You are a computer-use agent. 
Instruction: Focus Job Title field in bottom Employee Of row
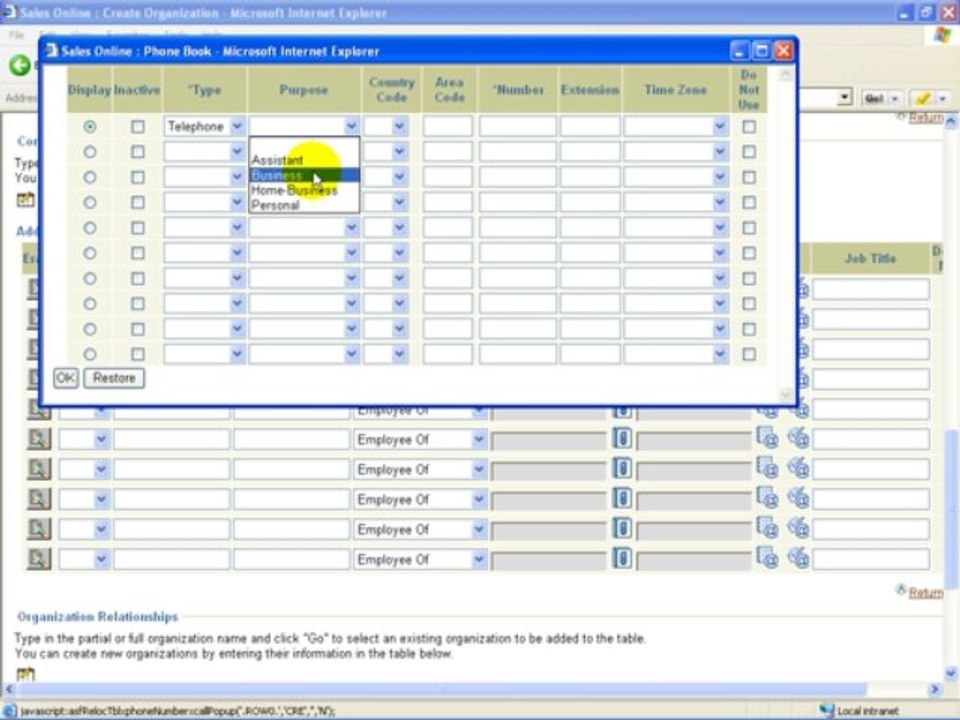pyautogui.click(x=871, y=559)
